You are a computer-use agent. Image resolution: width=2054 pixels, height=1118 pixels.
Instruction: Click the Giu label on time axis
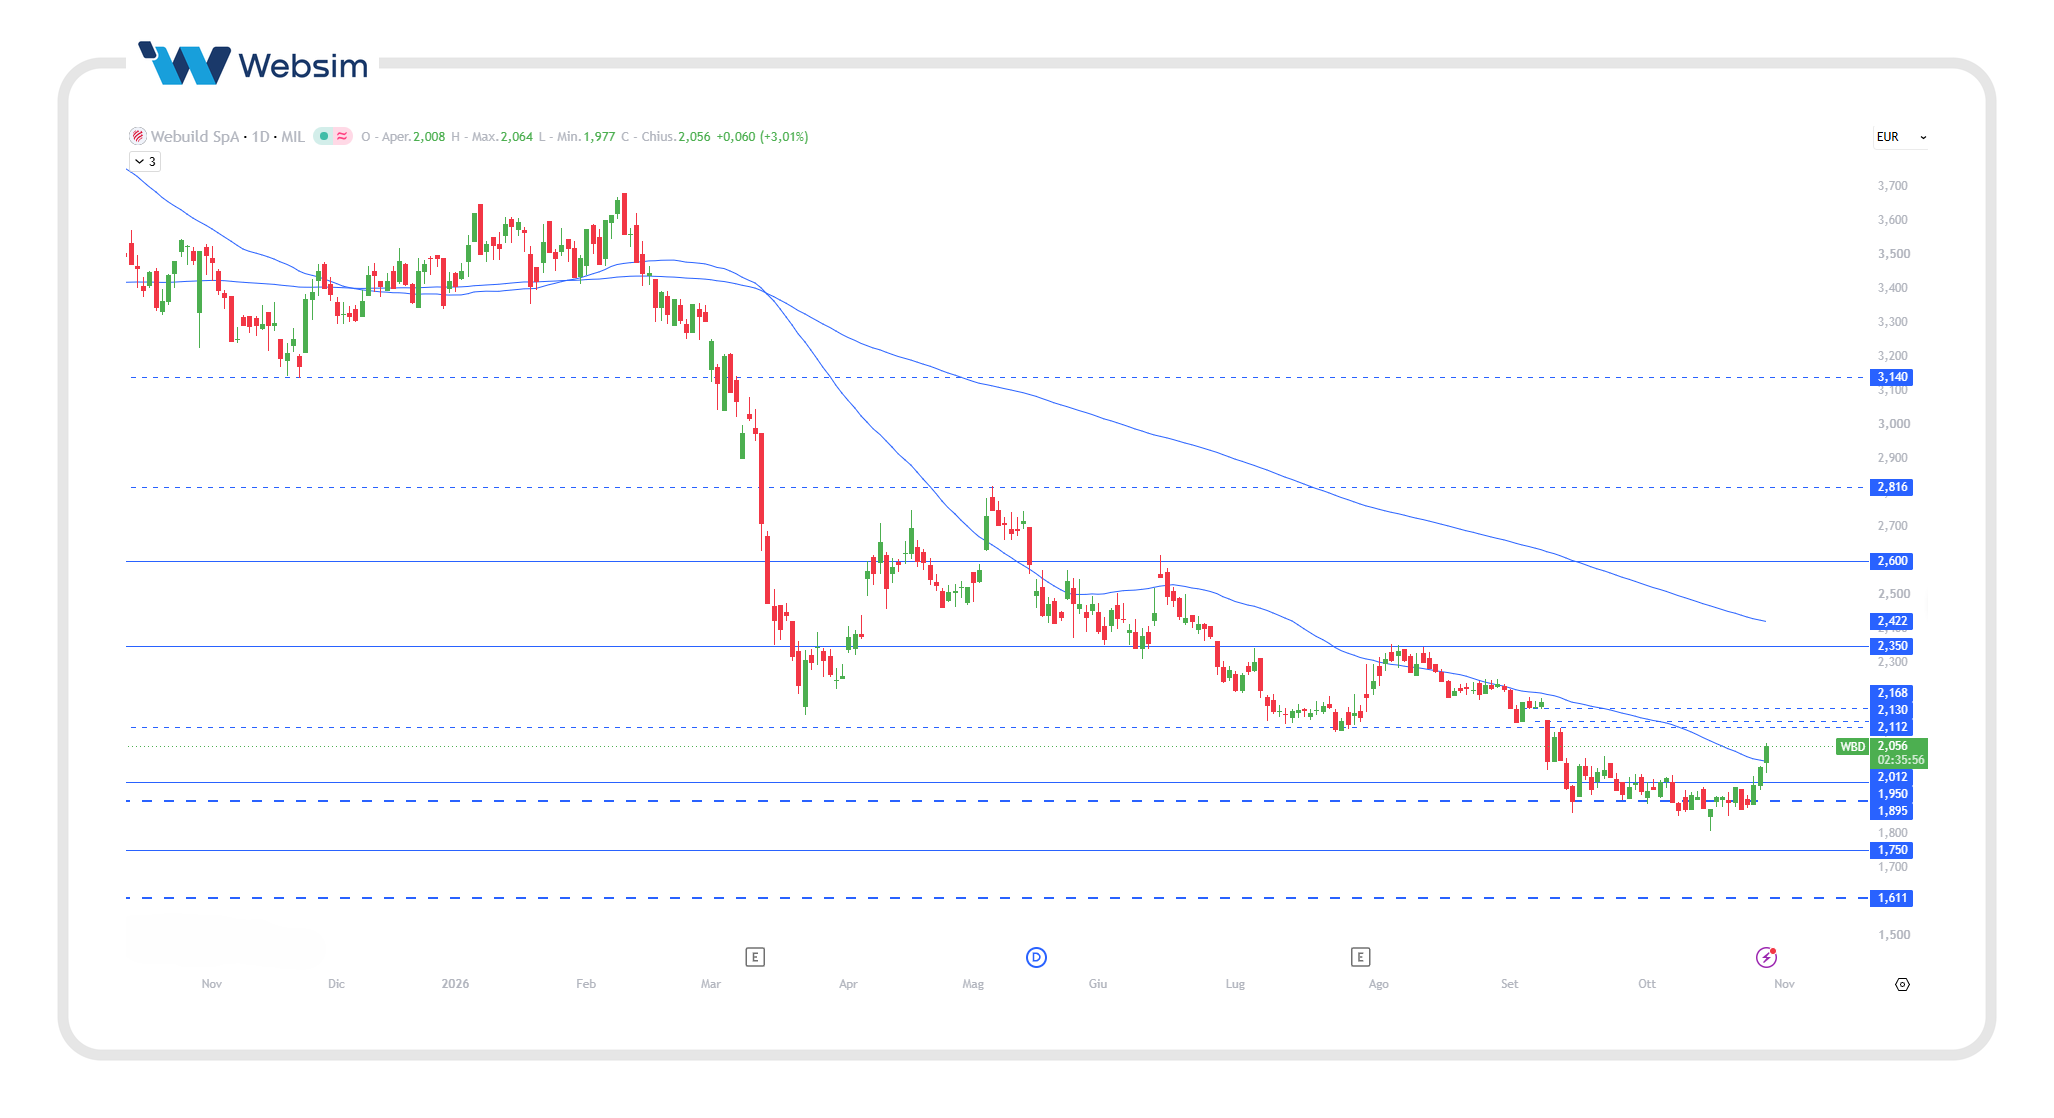[1098, 984]
